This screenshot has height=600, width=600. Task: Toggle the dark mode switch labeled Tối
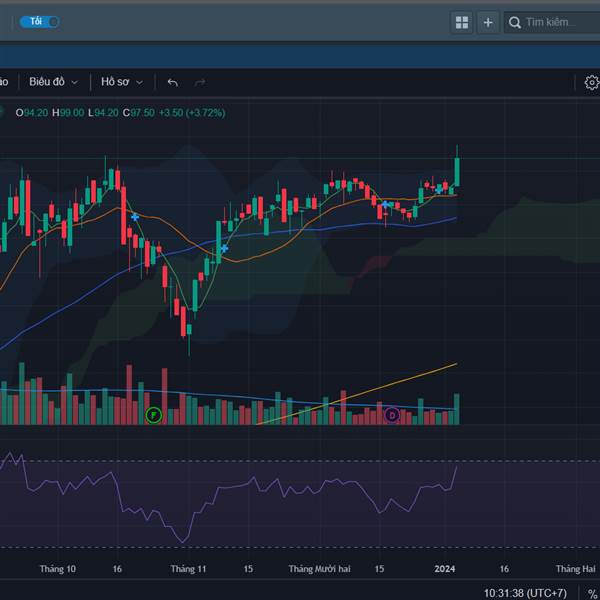39,22
